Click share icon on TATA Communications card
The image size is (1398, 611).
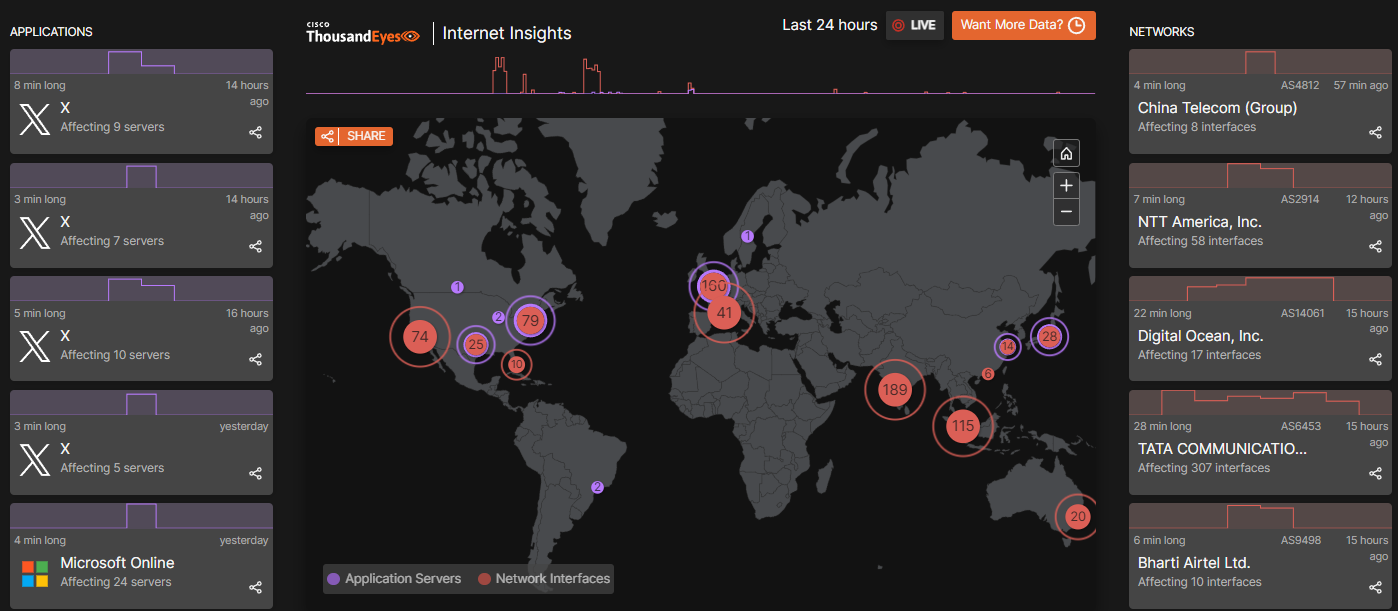coord(1374,473)
